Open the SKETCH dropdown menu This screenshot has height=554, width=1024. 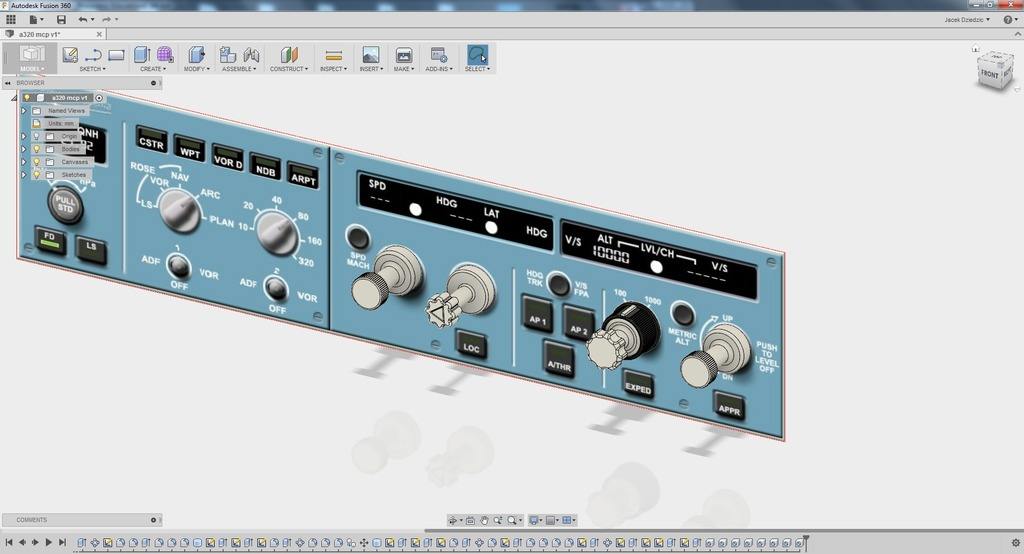[92, 69]
